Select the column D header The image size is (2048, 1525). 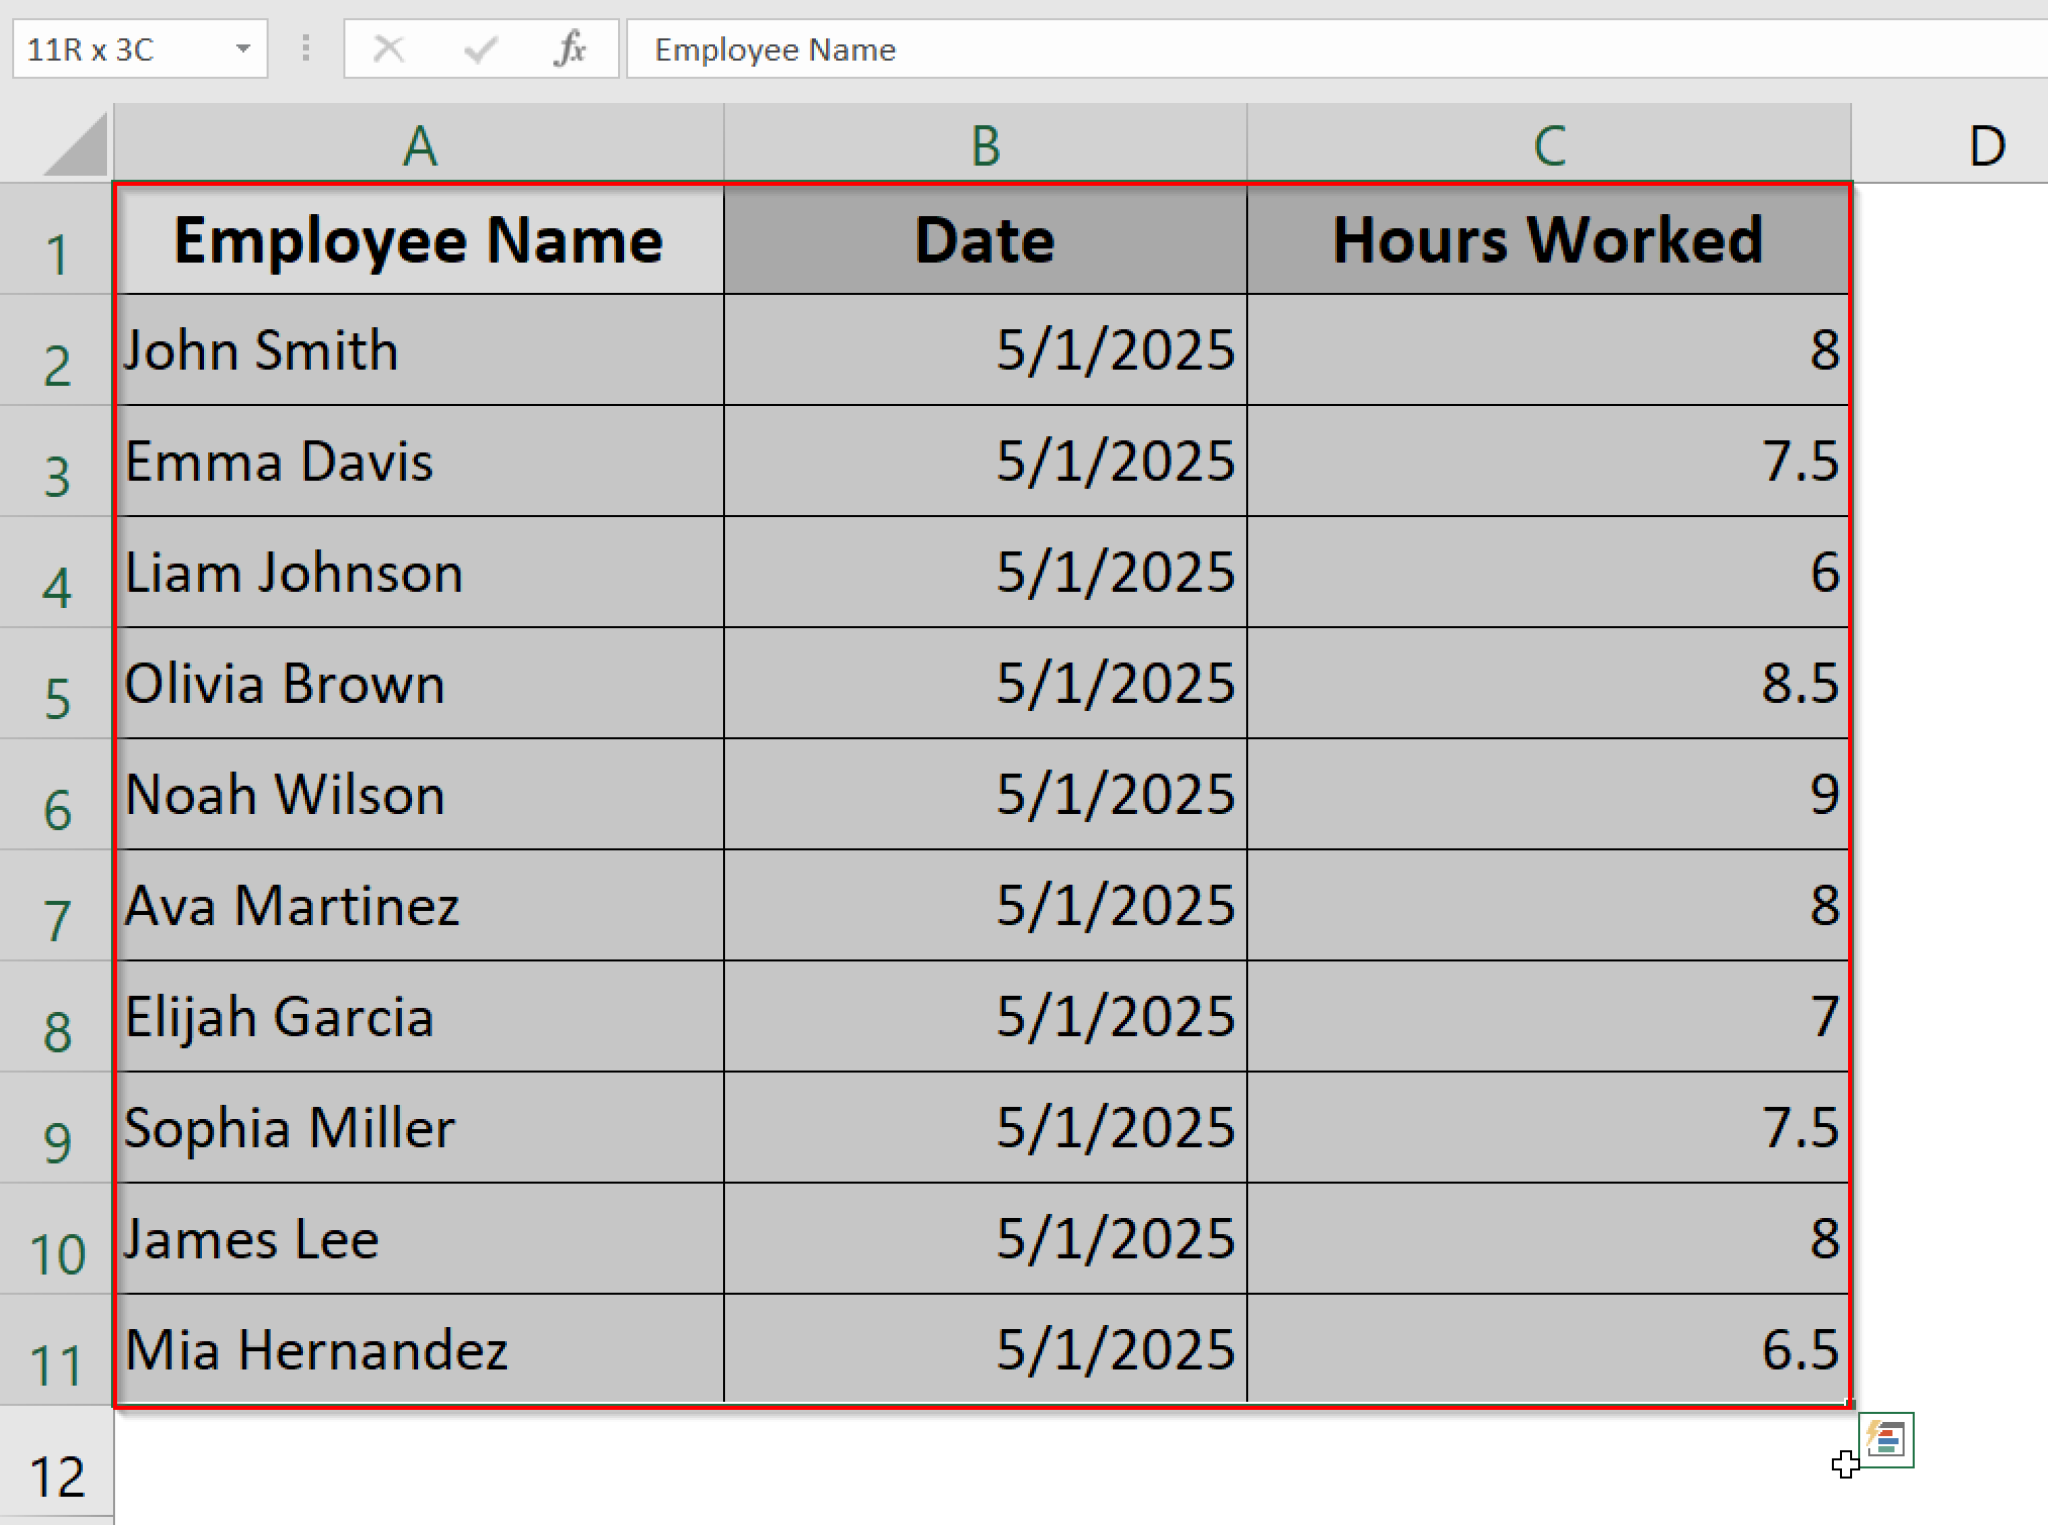pyautogui.click(x=1985, y=145)
